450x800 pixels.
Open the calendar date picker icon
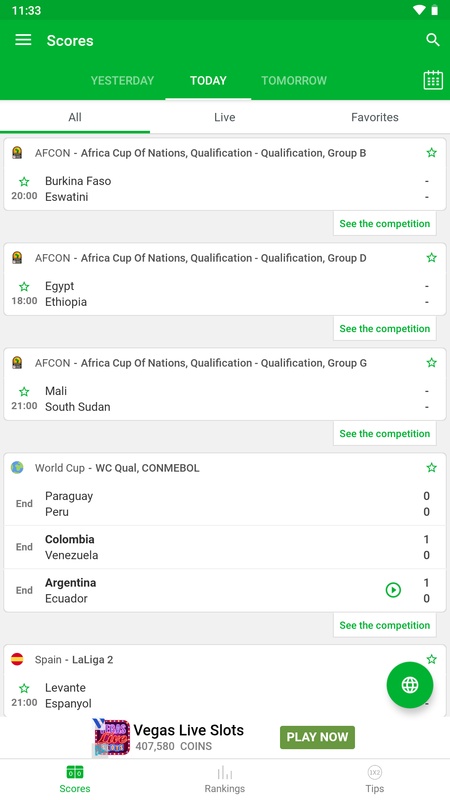point(433,80)
